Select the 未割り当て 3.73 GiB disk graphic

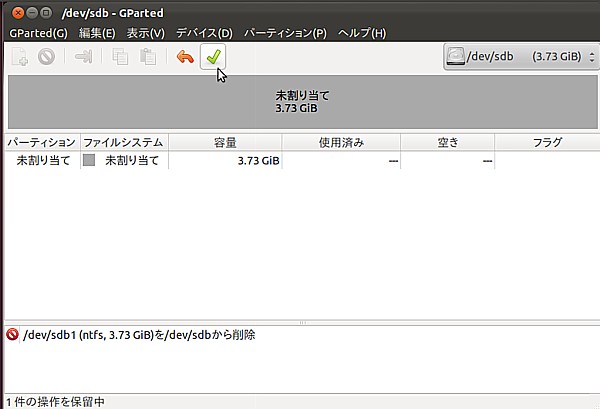[303, 102]
